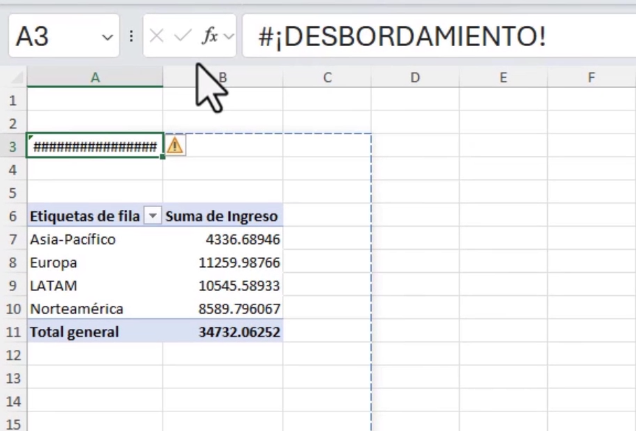The image size is (636, 431).
Task: Select column E header
Action: click(503, 77)
